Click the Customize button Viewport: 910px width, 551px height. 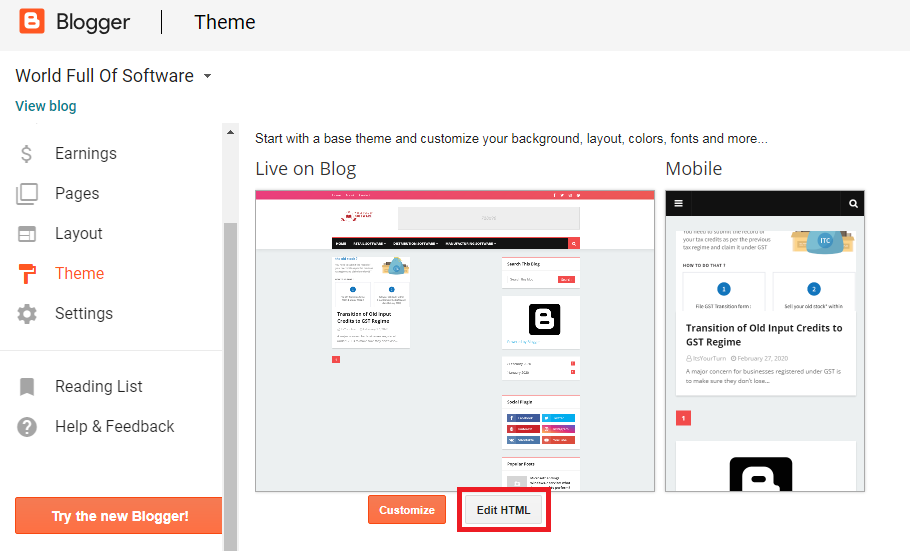coord(407,510)
